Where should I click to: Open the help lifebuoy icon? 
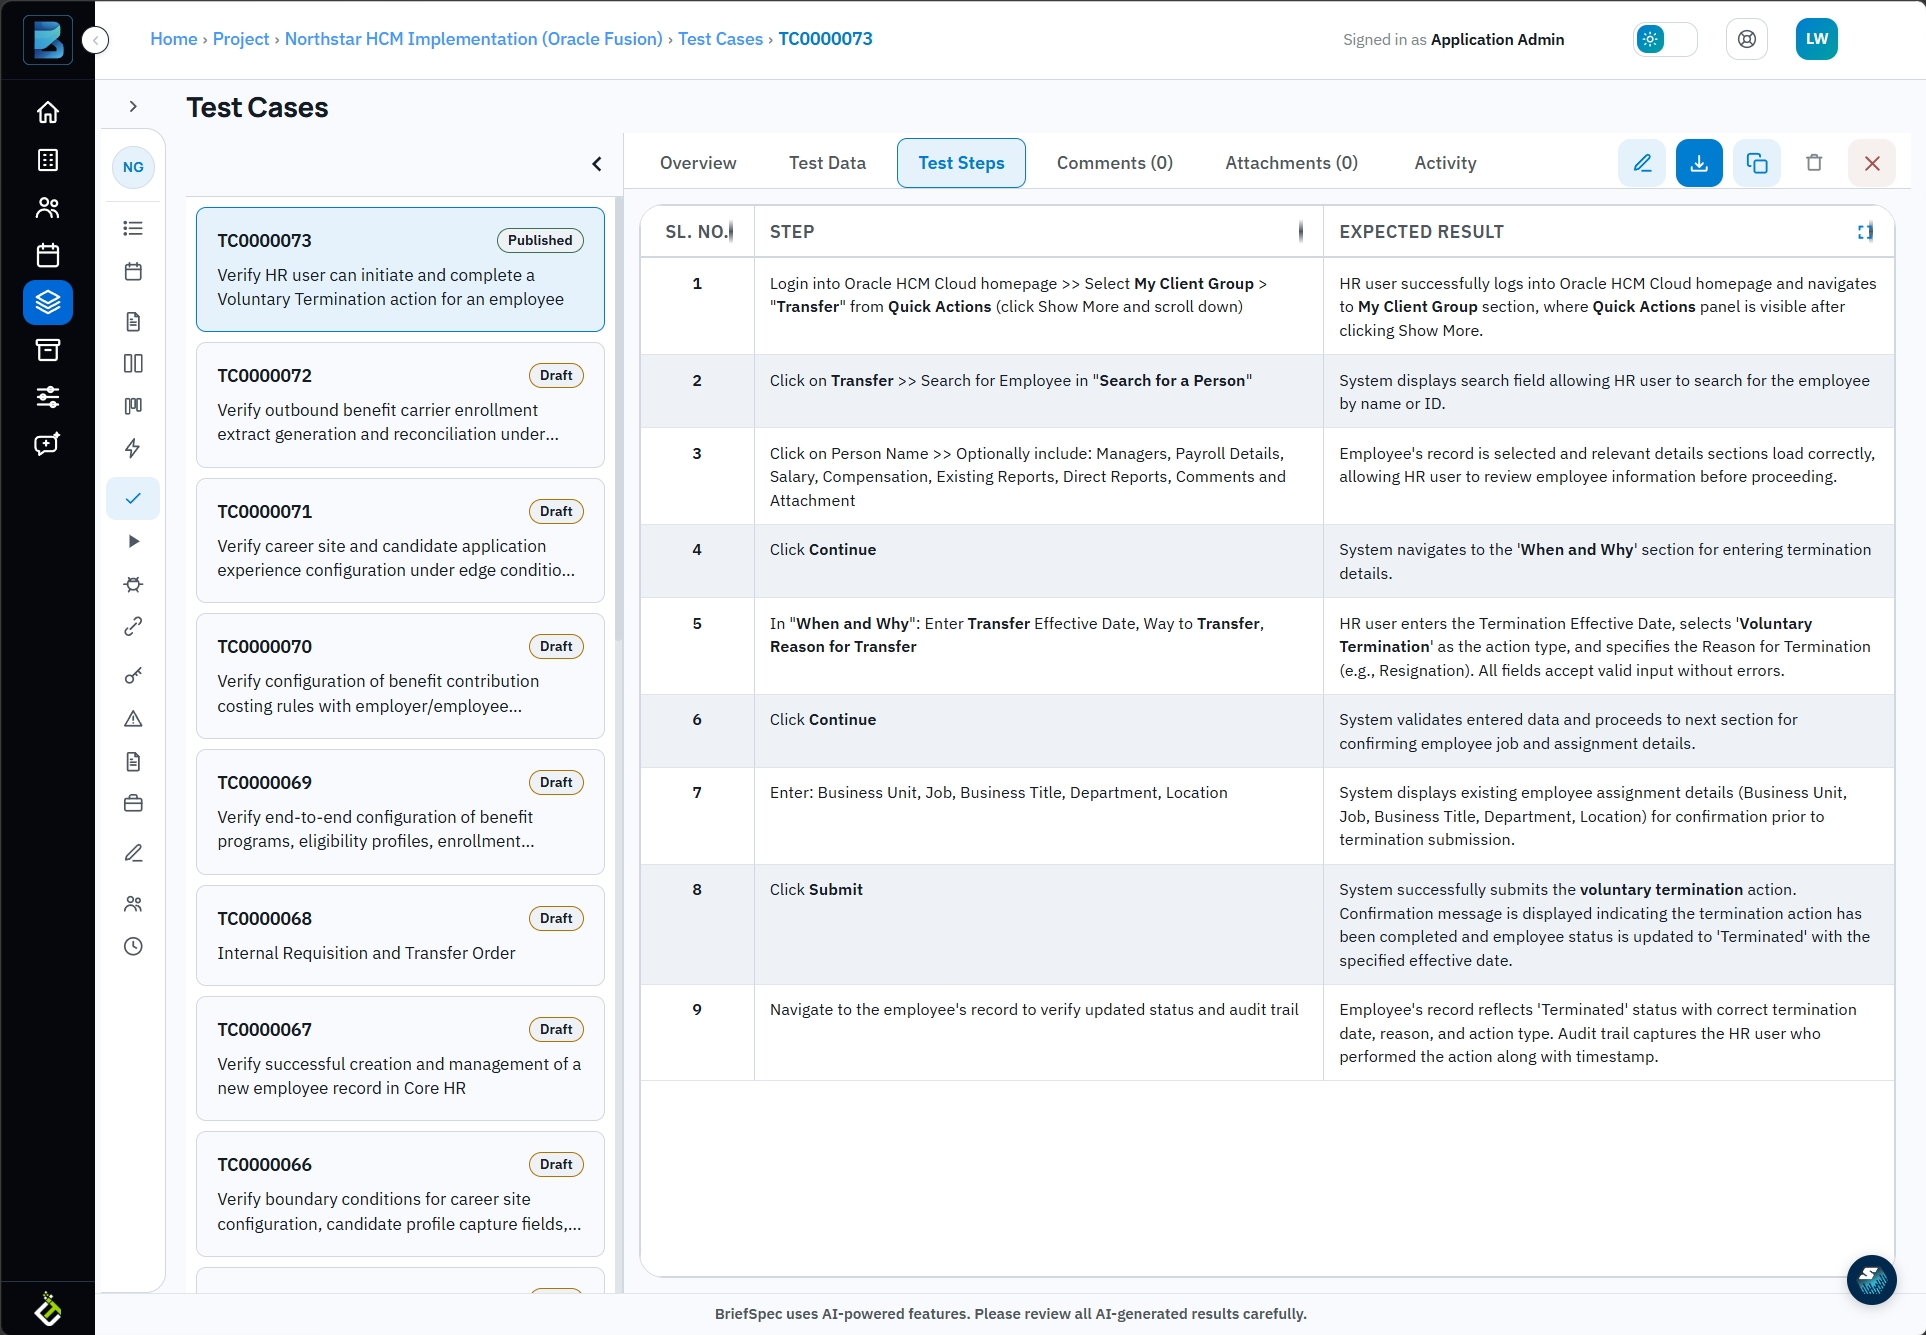(1747, 39)
